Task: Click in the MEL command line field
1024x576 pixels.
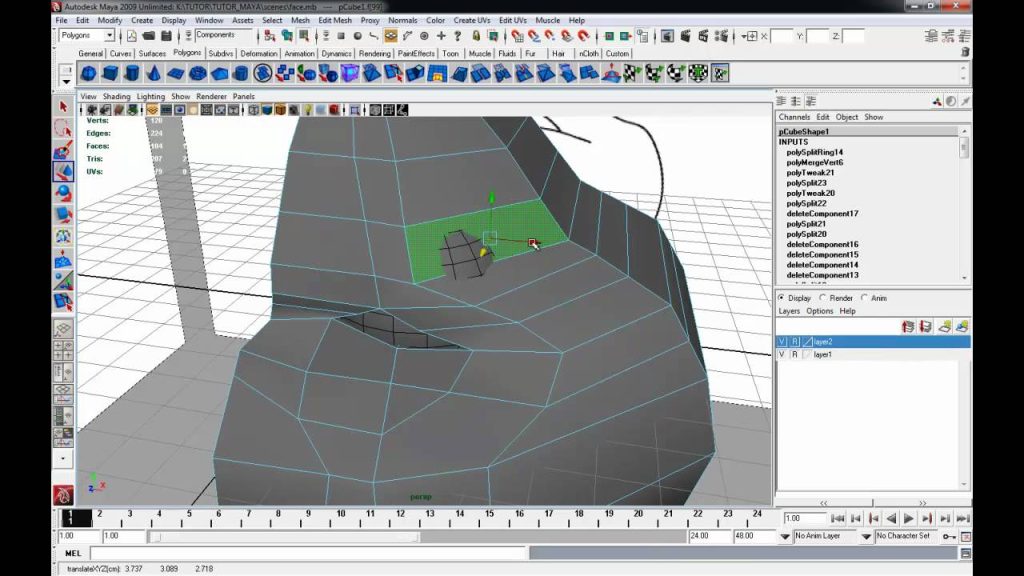Action: point(308,554)
